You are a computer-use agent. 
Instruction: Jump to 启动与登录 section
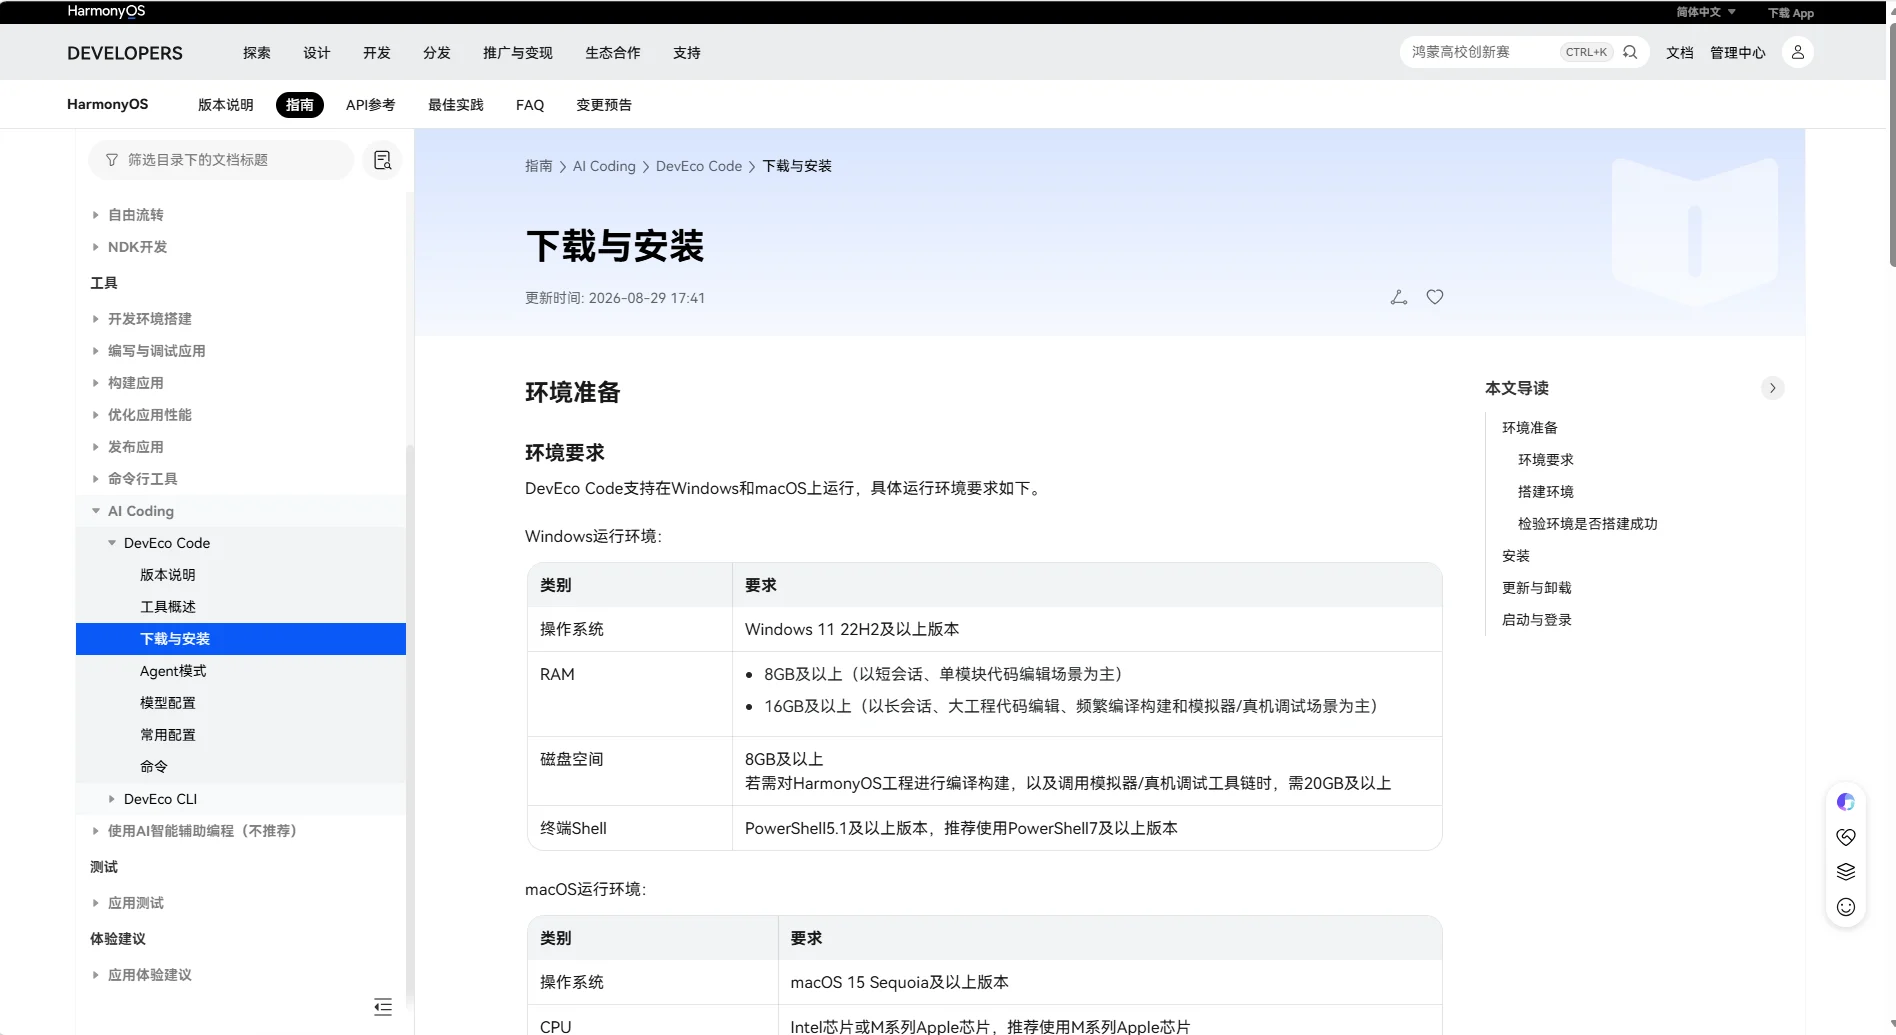1537,620
